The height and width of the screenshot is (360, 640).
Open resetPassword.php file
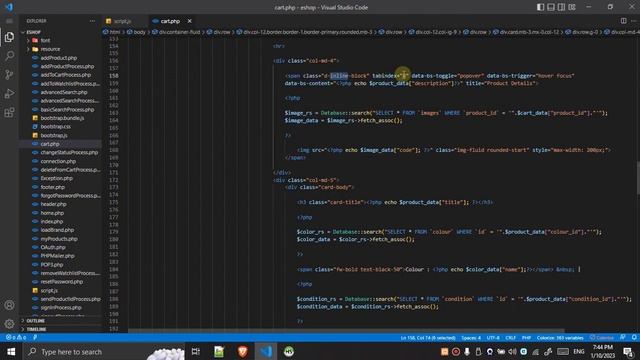[x=62, y=282]
